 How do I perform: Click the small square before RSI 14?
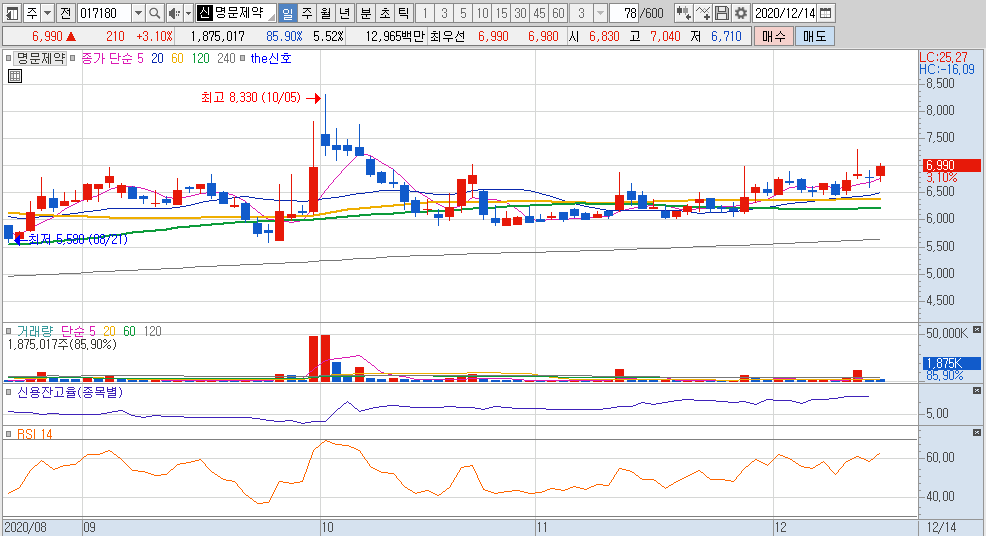[8, 434]
